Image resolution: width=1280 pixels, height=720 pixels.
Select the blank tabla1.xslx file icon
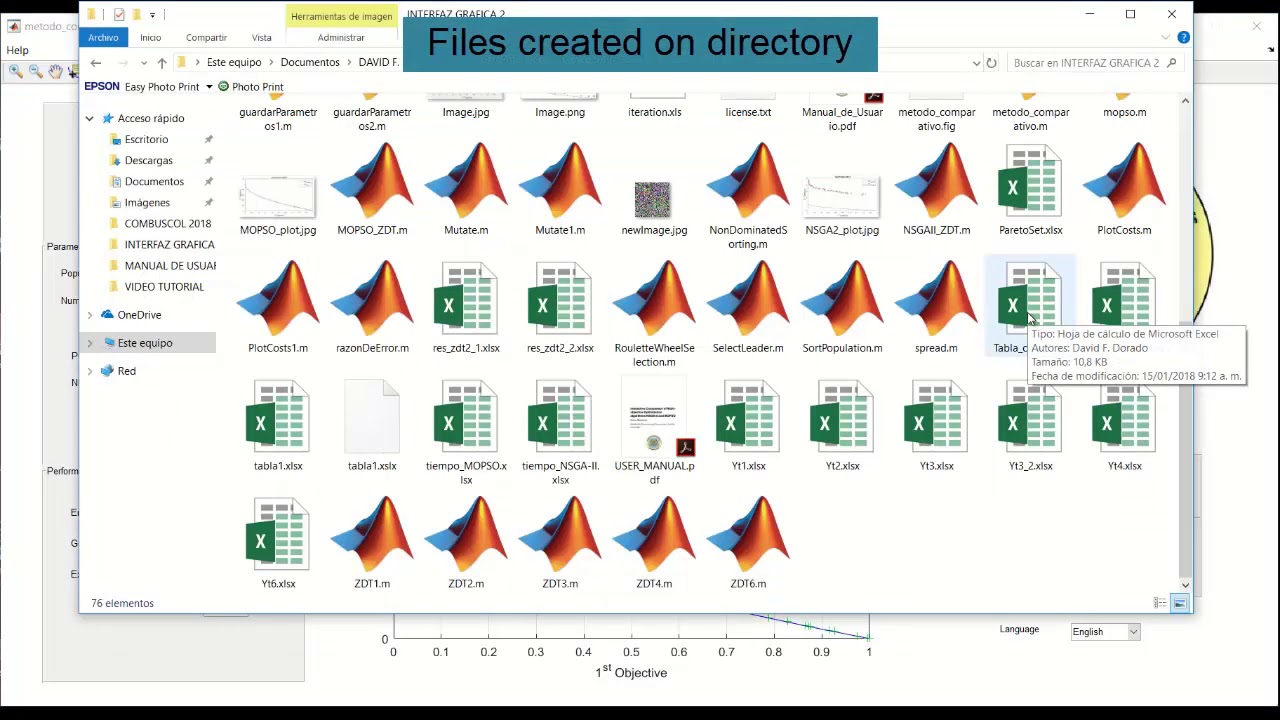point(372,416)
